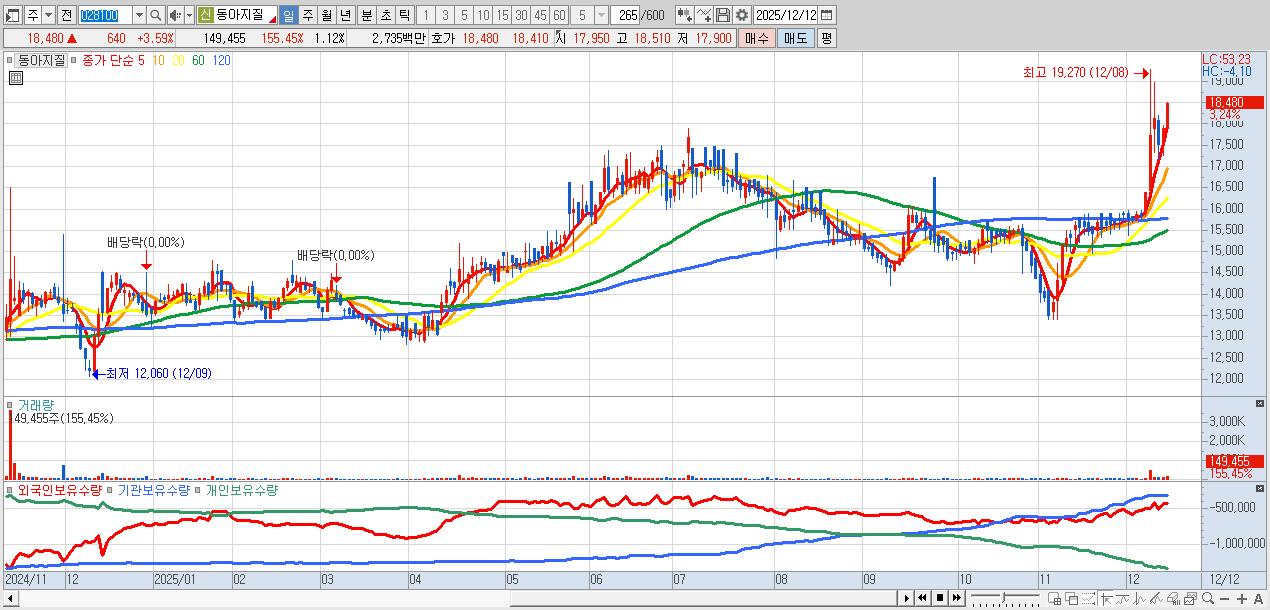Image resolution: width=1270 pixels, height=610 pixels.
Task: Click the stop button in bottom bar
Action: 940,598
